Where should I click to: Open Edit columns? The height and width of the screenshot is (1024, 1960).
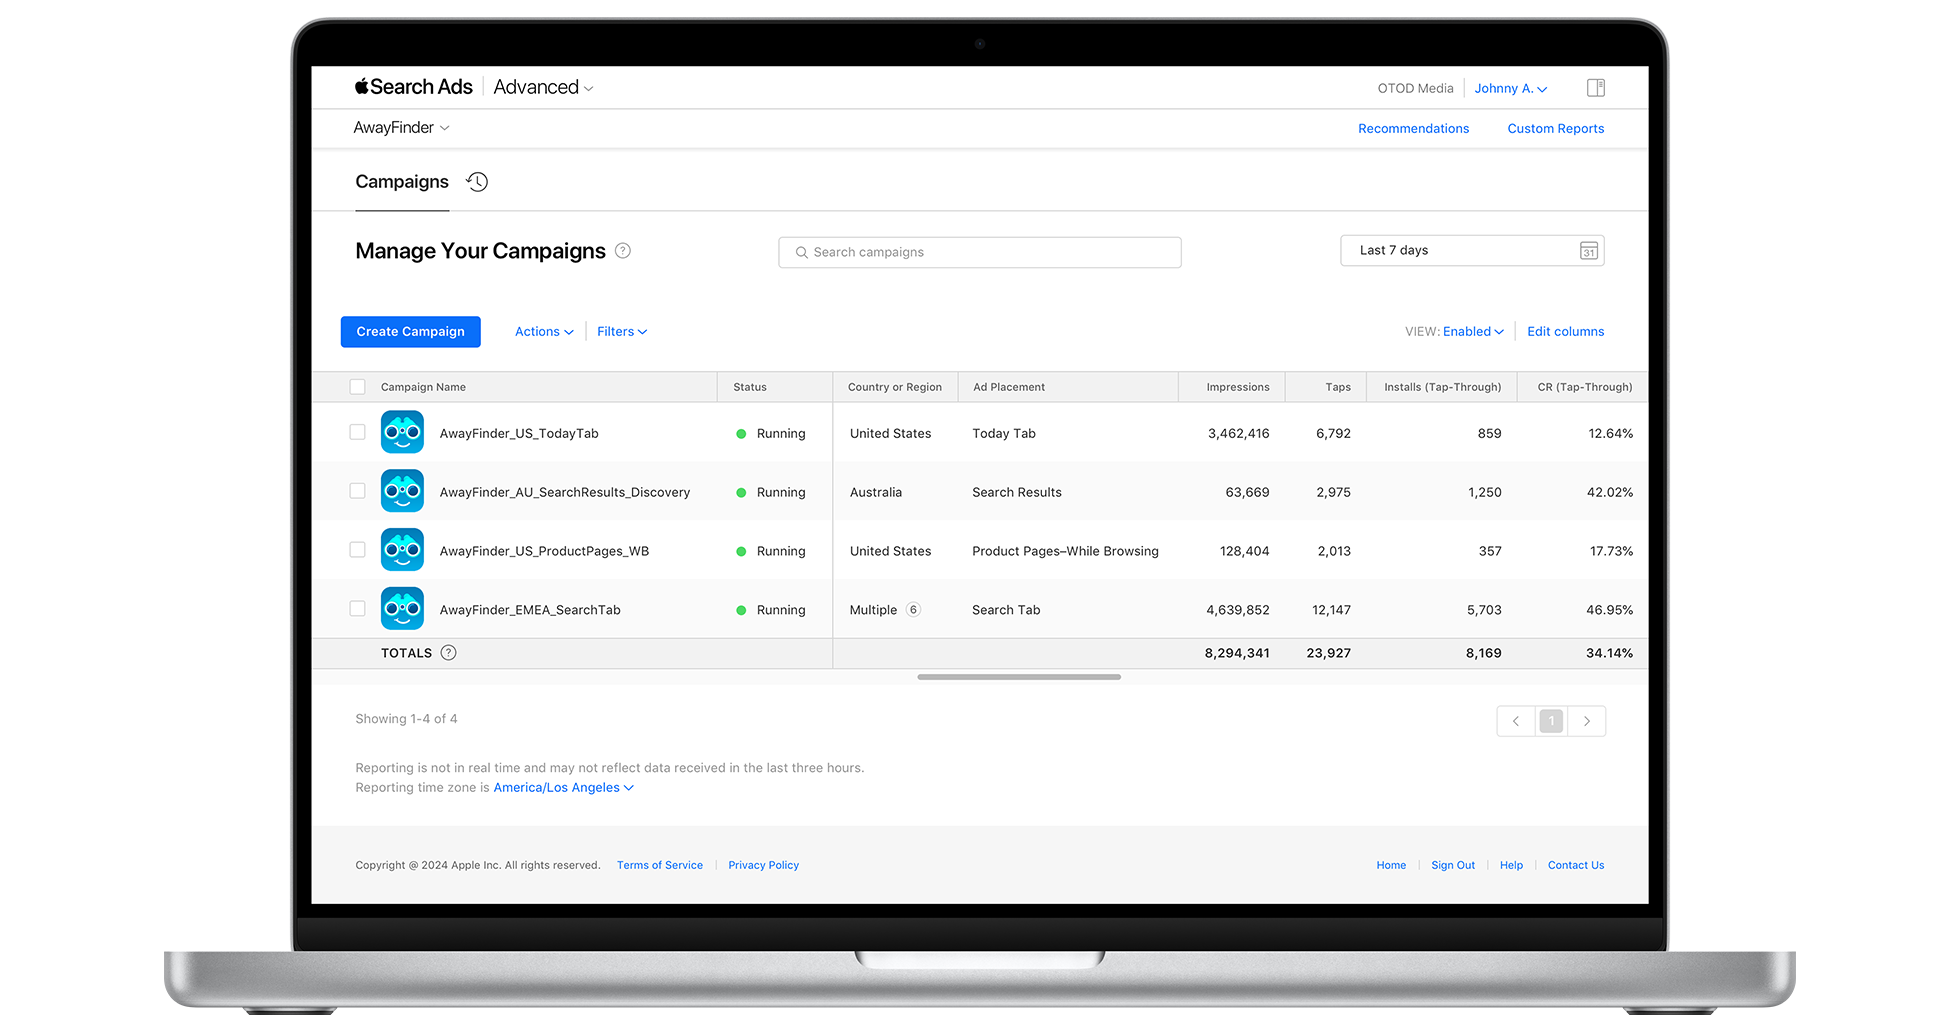(x=1565, y=332)
